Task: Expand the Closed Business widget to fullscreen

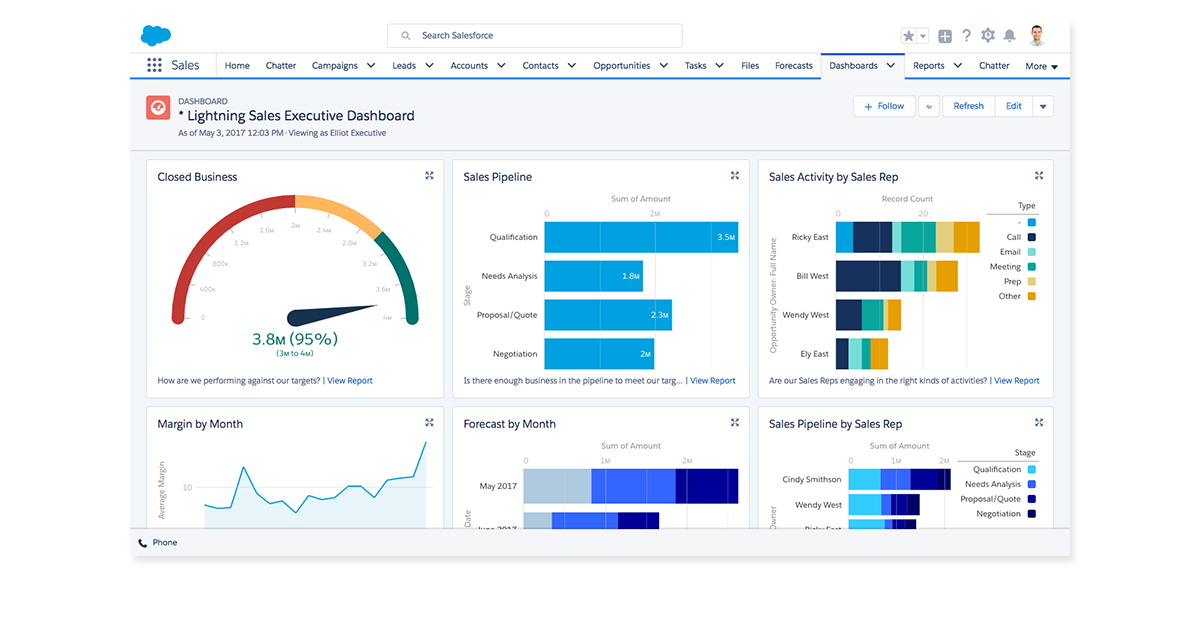Action: (429, 175)
